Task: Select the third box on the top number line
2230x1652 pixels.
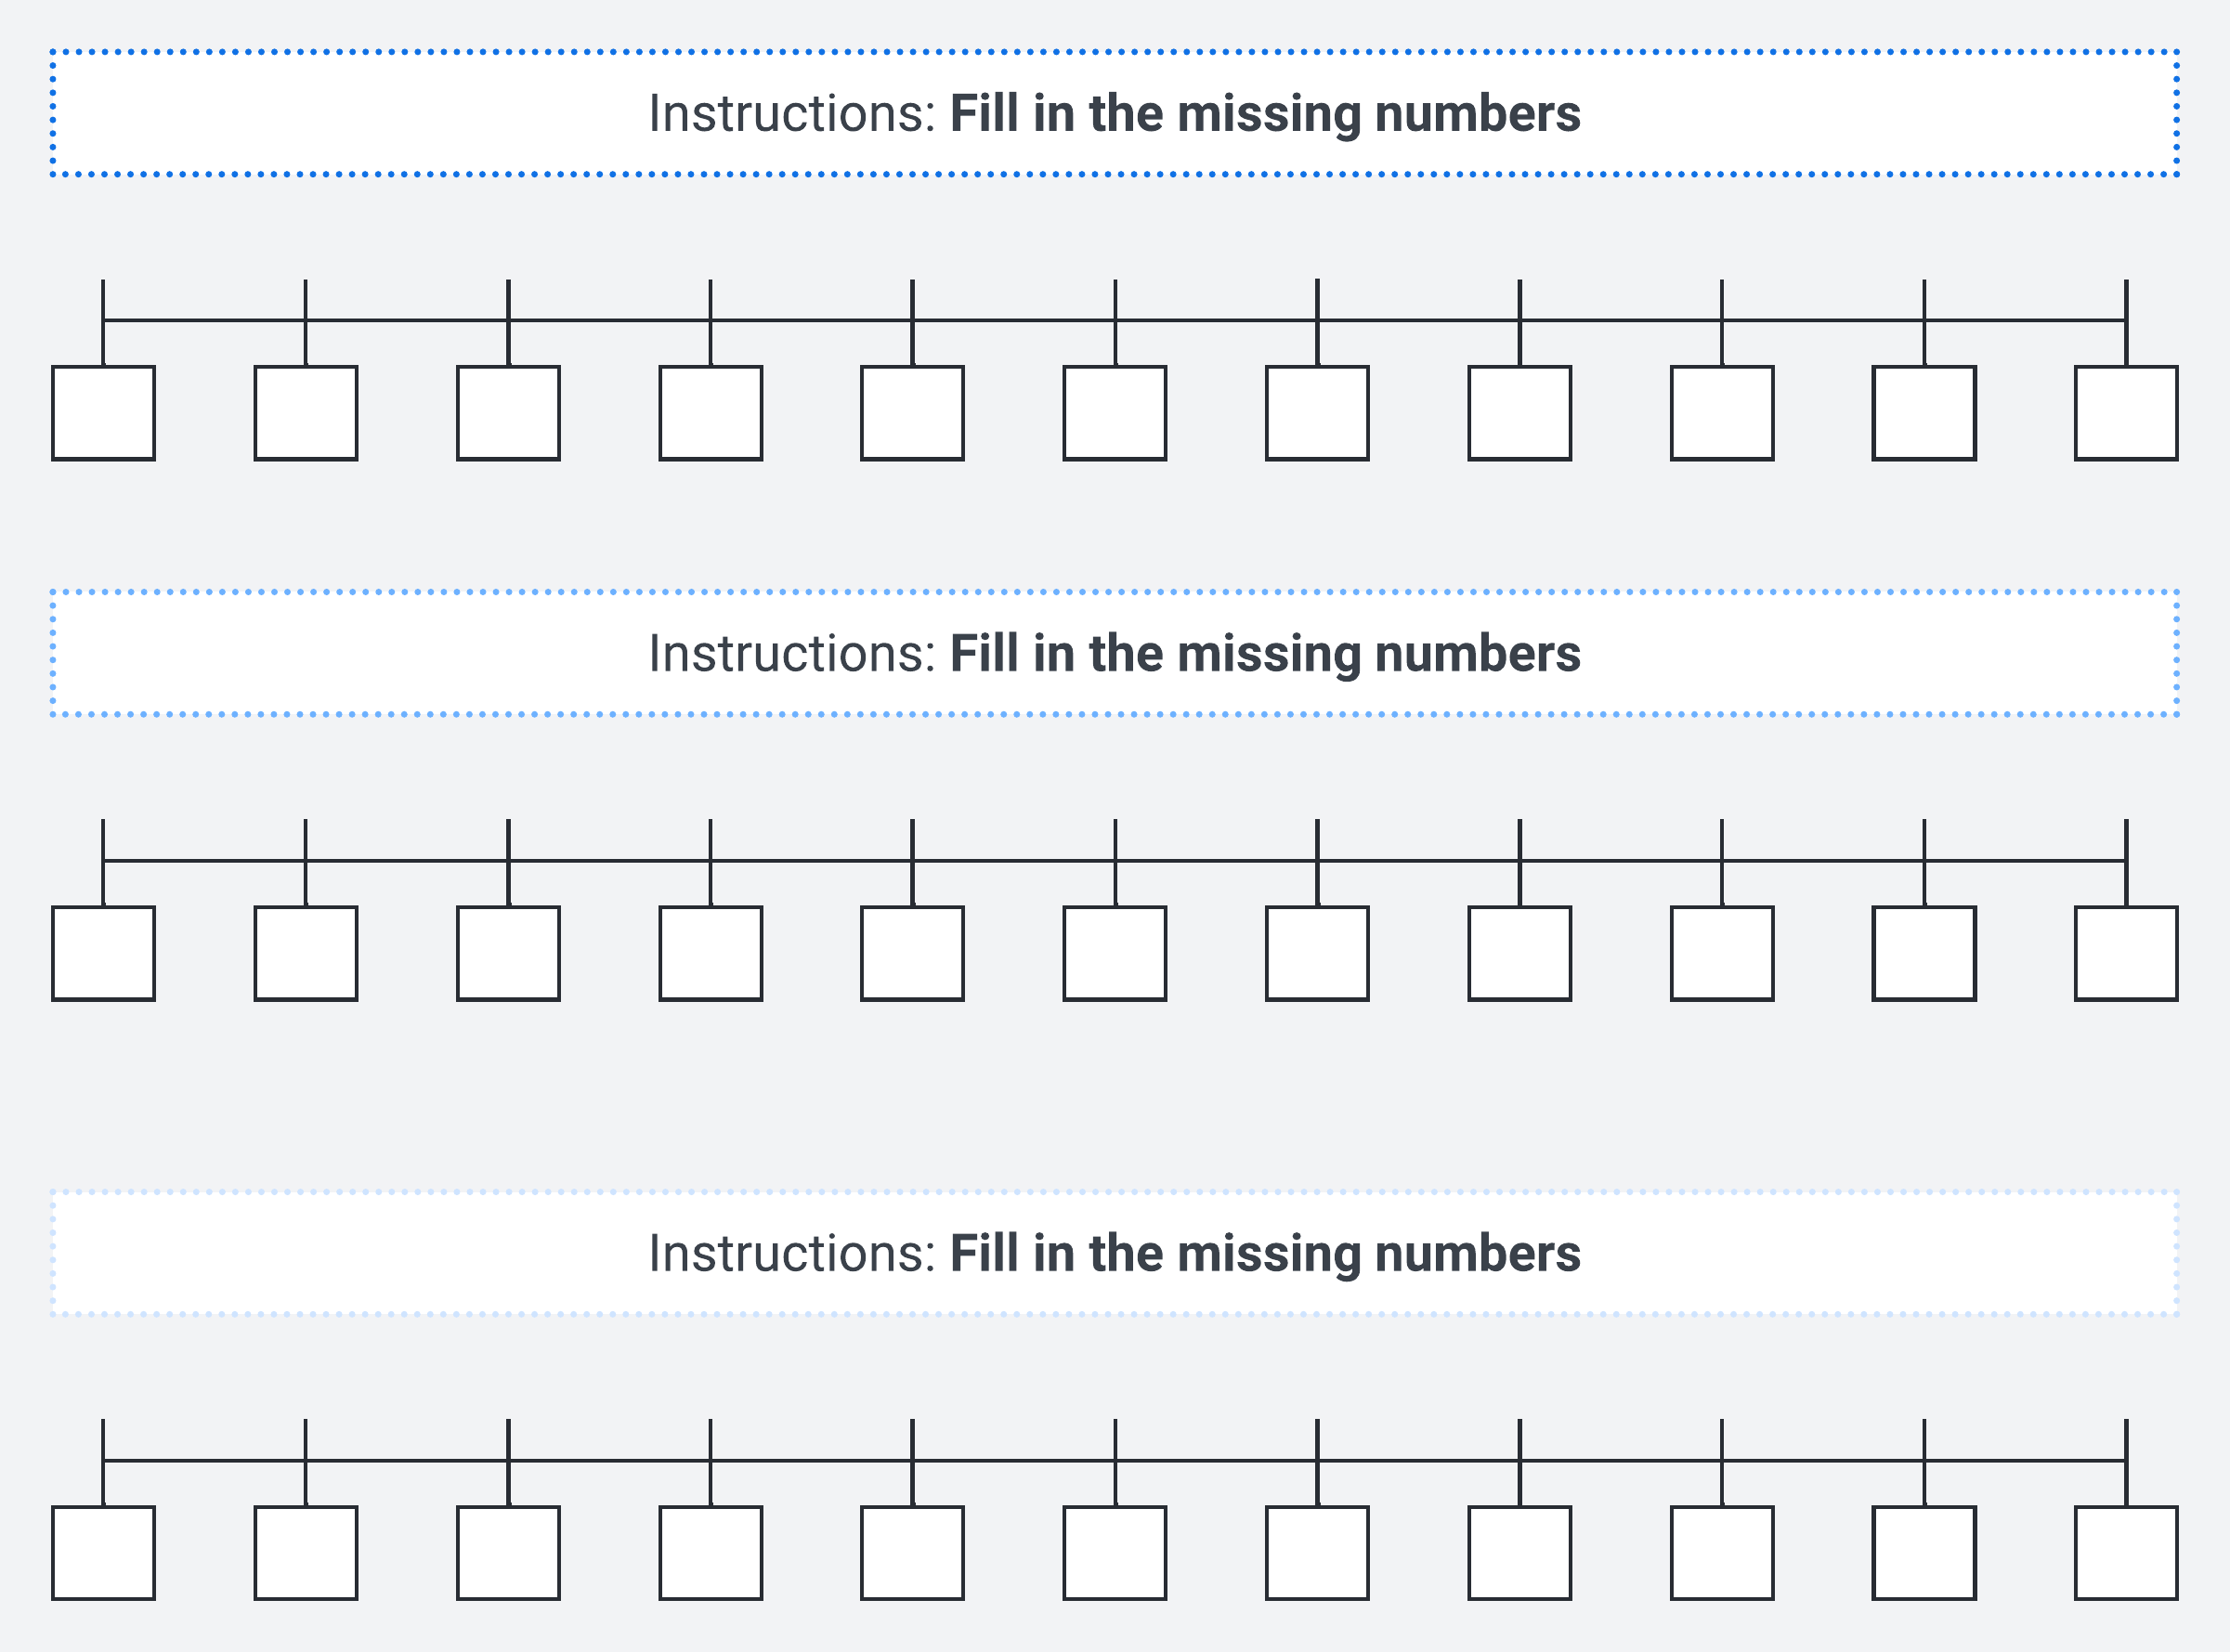Action: point(508,413)
